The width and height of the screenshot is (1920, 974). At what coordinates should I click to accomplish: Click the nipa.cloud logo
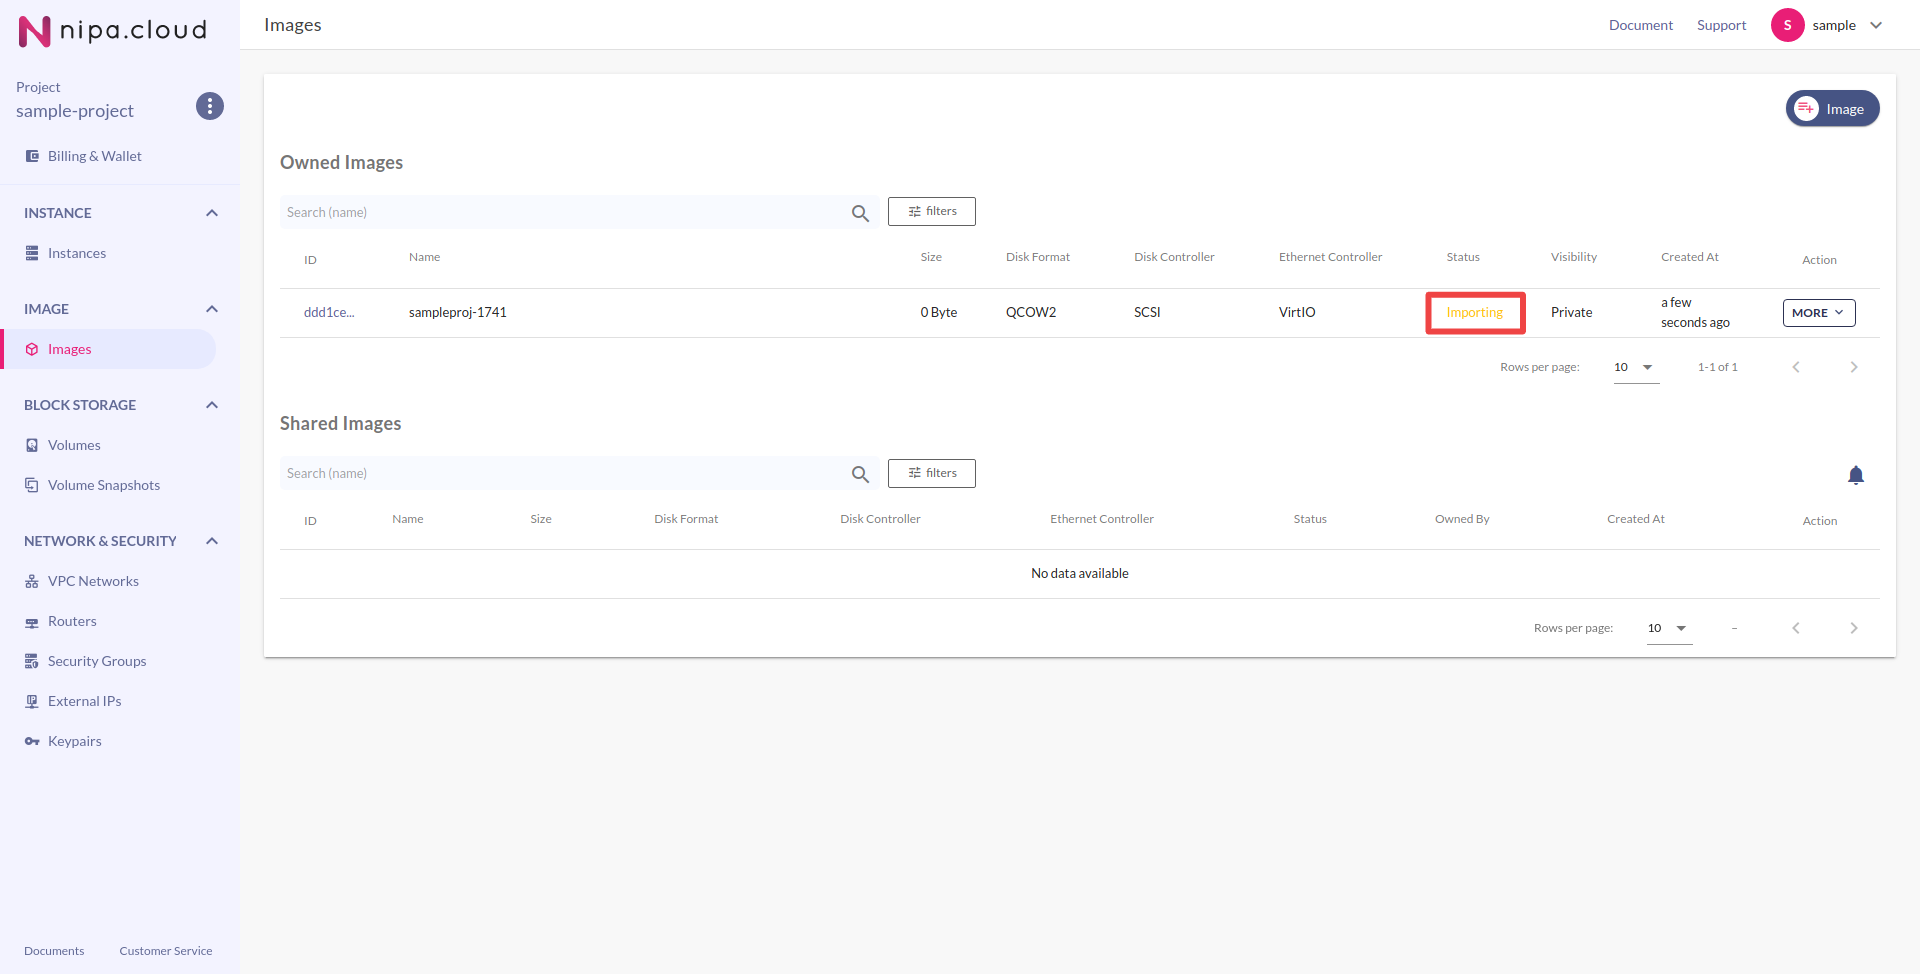tap(112, 31)
